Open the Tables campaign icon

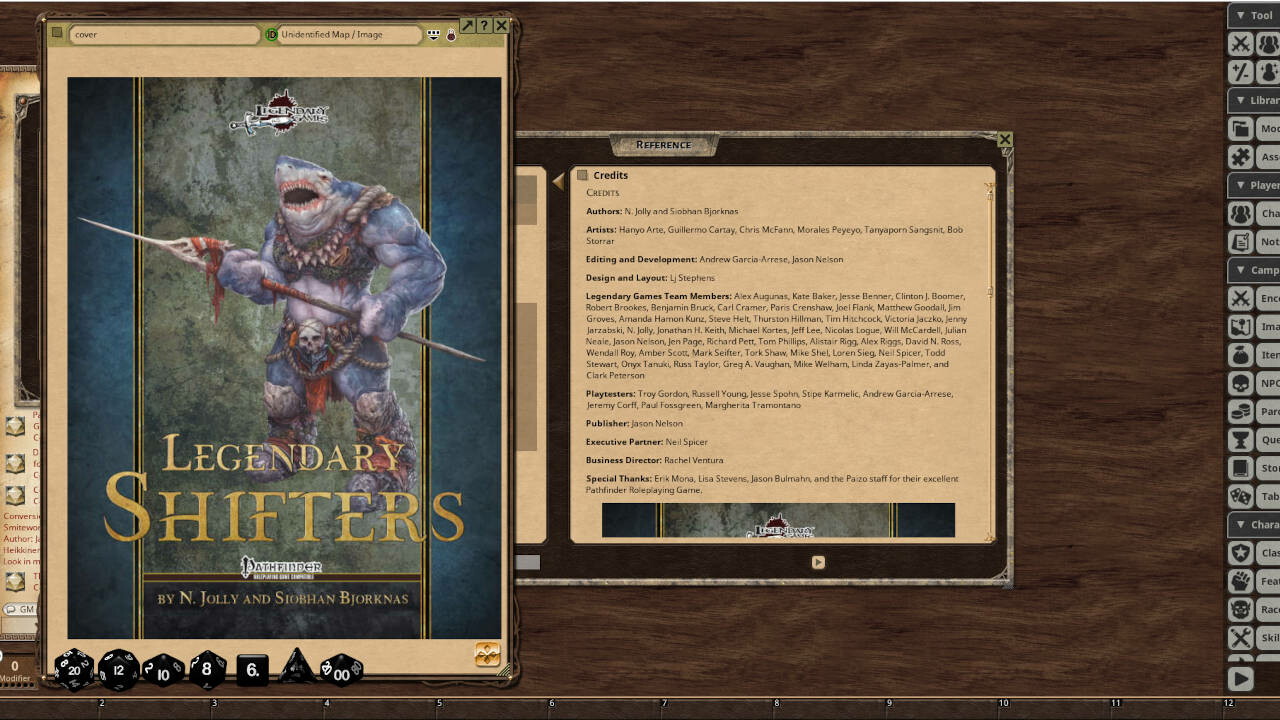[x=1240, y=496]
